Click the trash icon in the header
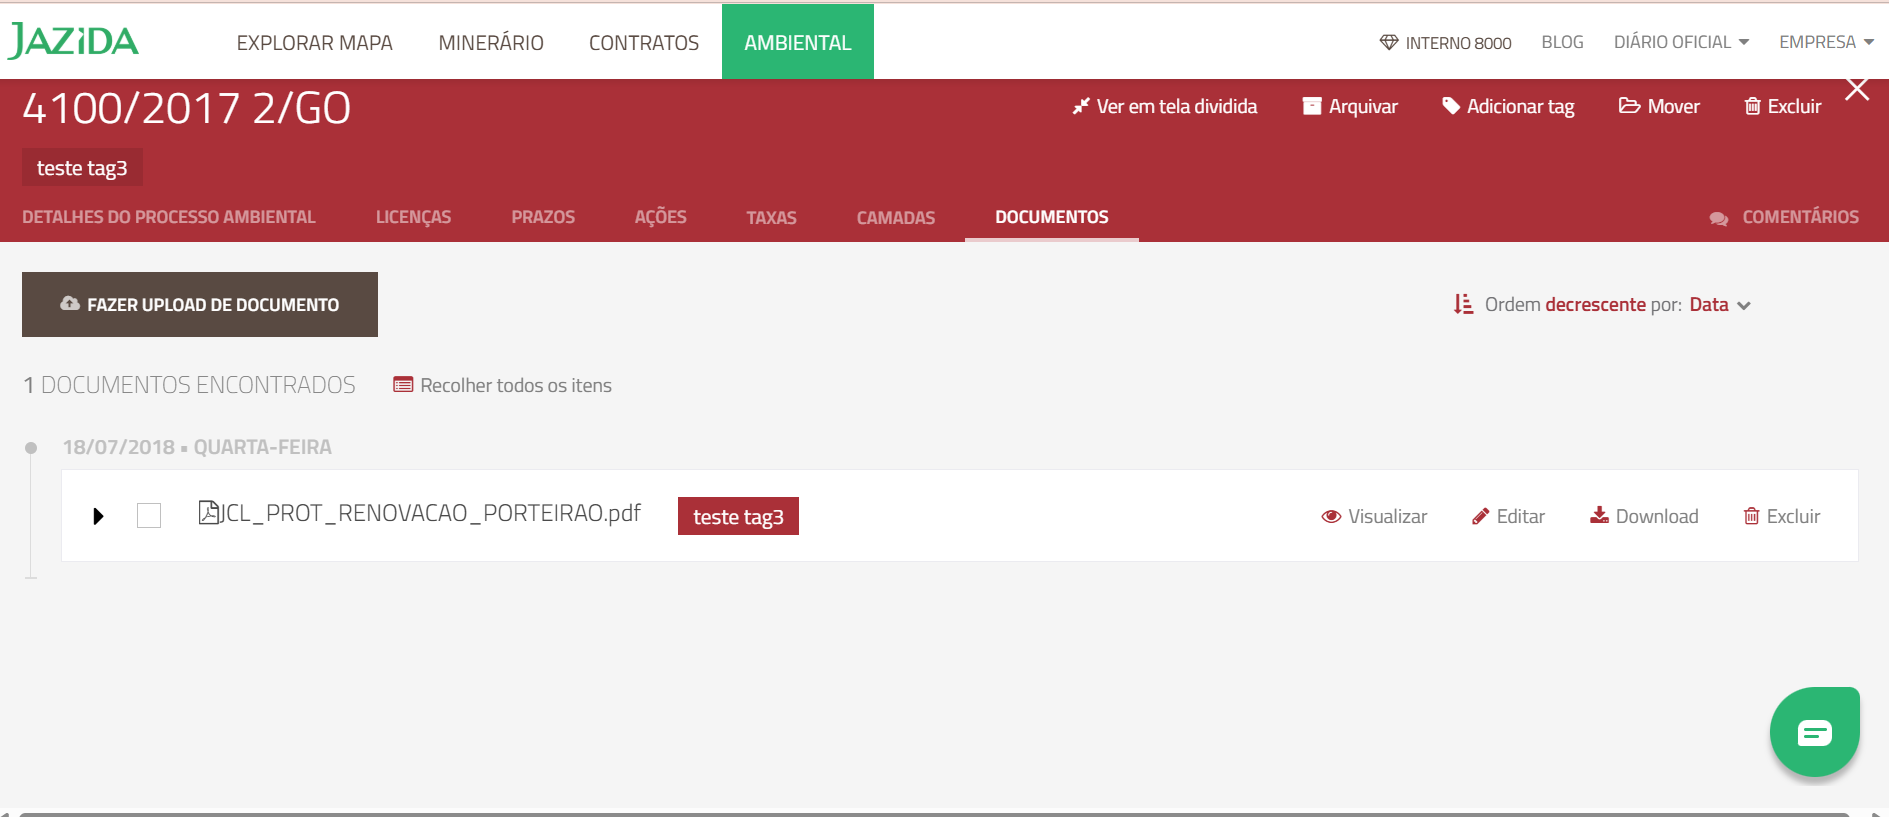Screen dimensions: 1889x817 tap(1753, 106)
